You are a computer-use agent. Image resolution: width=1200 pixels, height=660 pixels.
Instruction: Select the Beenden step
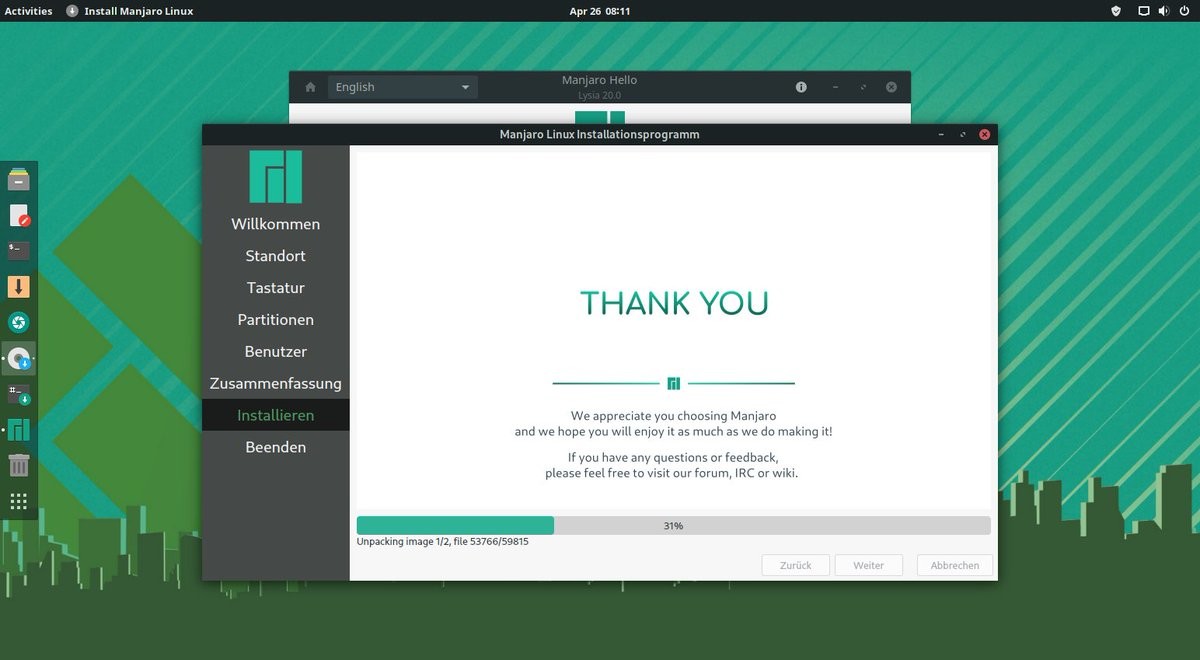pyautogui.click(x=276, y=447)
